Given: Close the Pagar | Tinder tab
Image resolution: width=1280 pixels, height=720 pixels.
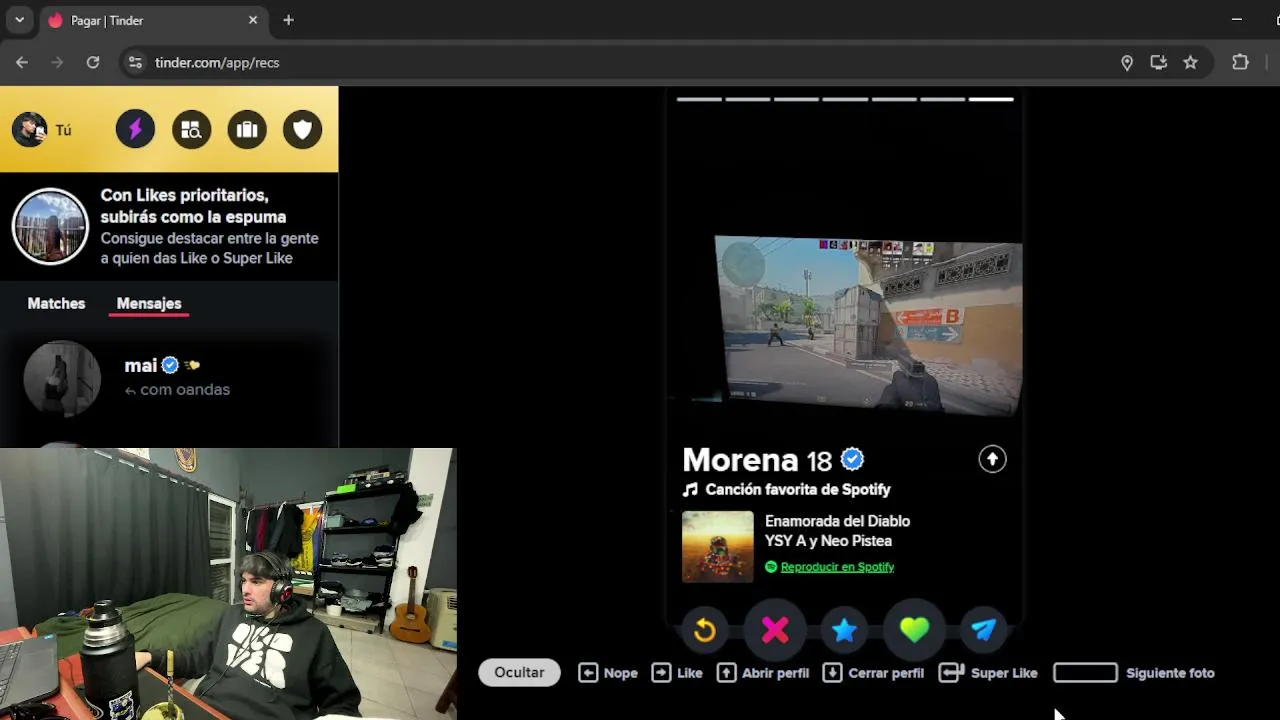Looking at the screenshot, I should (253, 20).
